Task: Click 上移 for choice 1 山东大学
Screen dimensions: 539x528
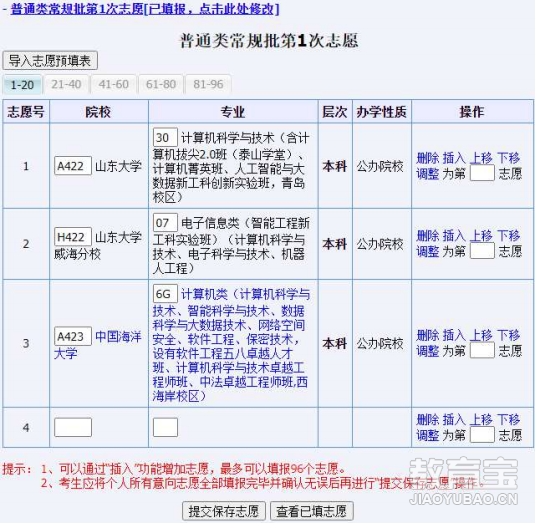Action: coord(482,158)
